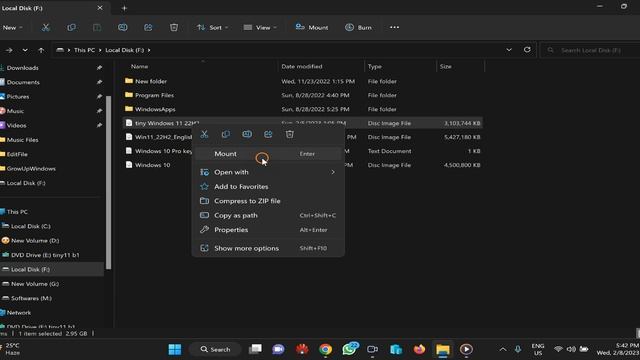The height and width of the screenshot is (360, 640).
Task: Click the Share icon in the toolbar
Action: click(148, 27)
